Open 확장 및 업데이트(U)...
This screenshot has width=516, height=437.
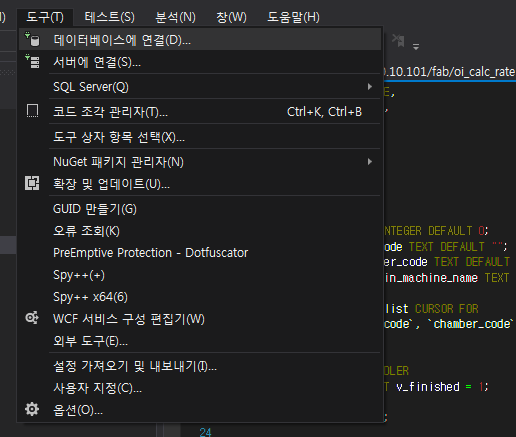click(200, 184)
